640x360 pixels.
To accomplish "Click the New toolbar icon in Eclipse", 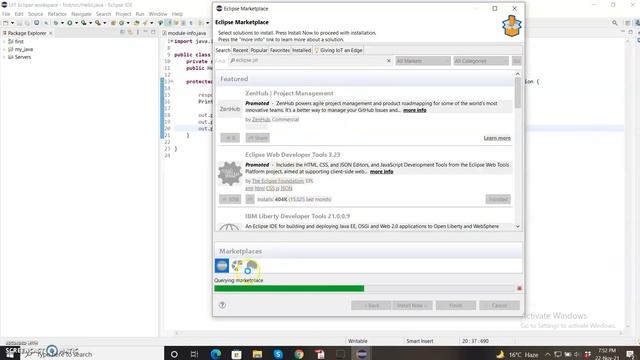I will pyautogui.click(x=6, y=23).
